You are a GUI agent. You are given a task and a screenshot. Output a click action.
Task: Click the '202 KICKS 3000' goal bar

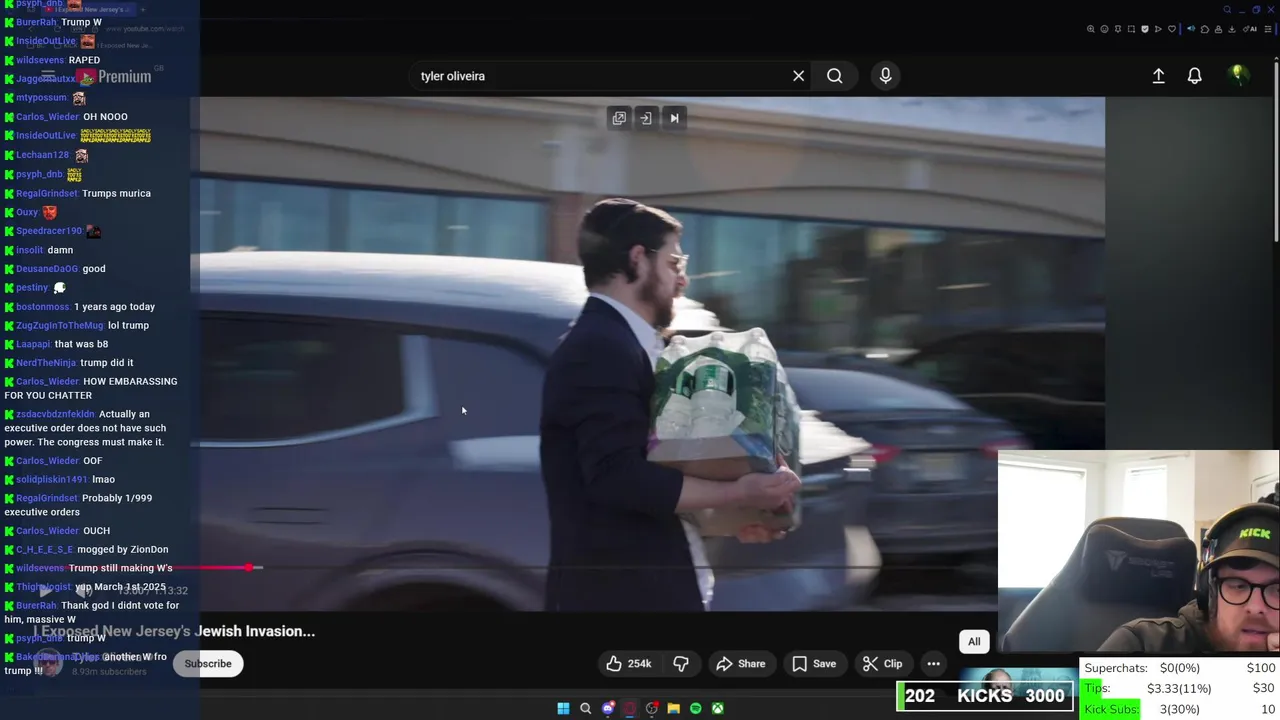(x=986, y=696)
